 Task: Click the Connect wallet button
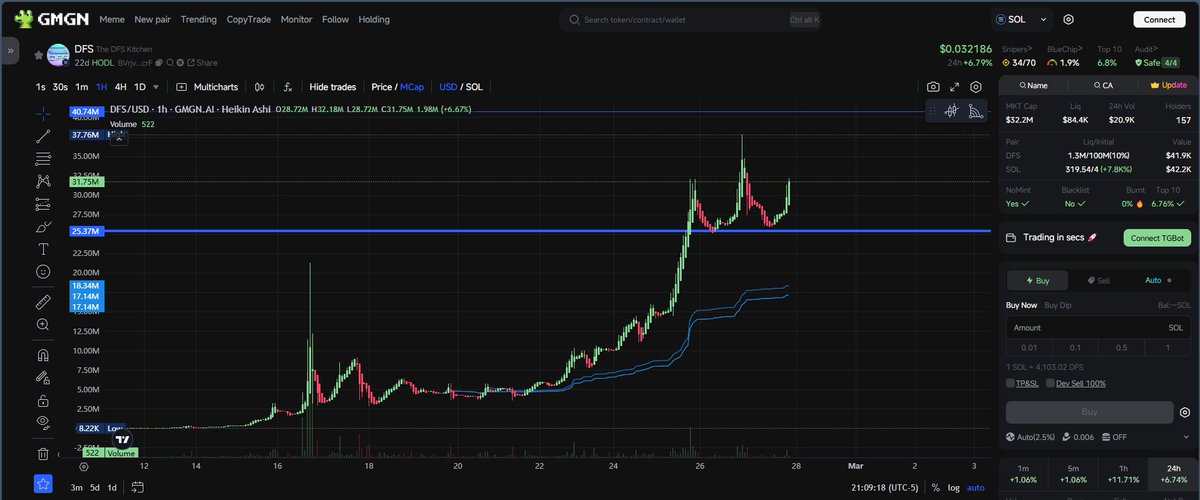click(x=1159, y=19)
